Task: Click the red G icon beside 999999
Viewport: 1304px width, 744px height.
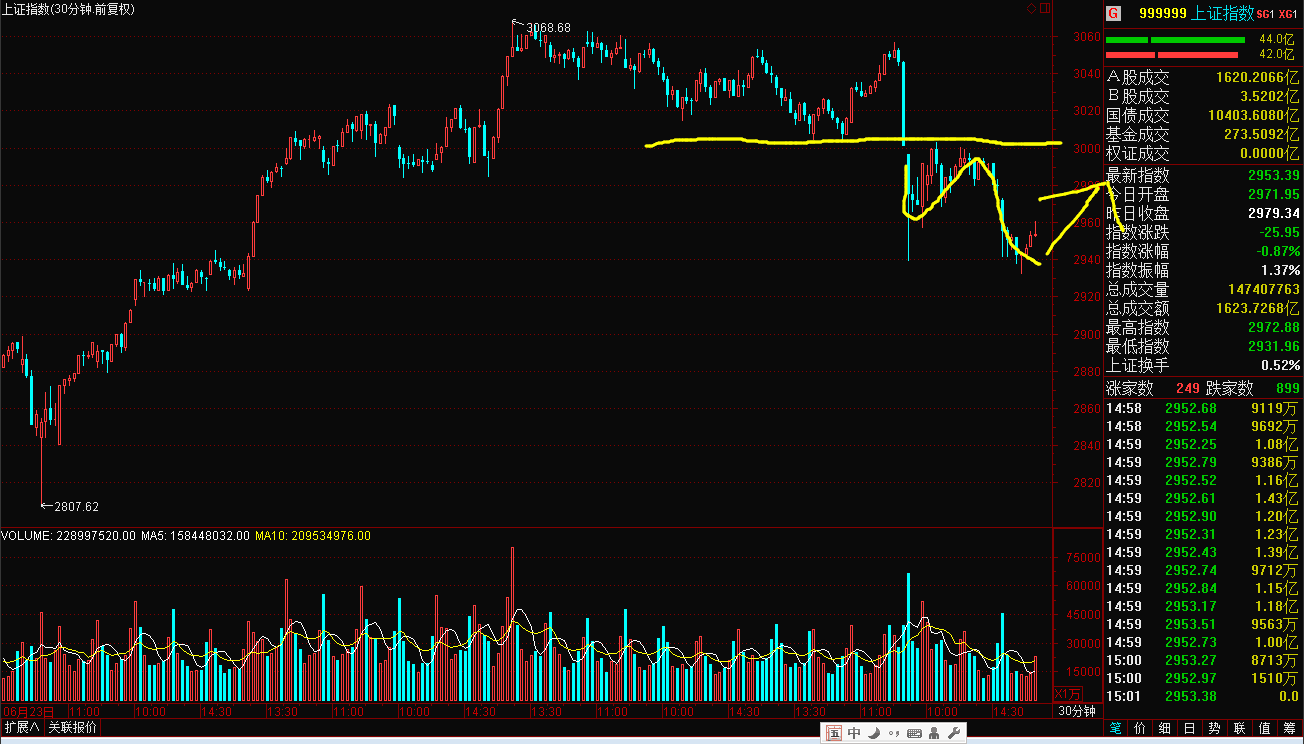Action: 1113,13
